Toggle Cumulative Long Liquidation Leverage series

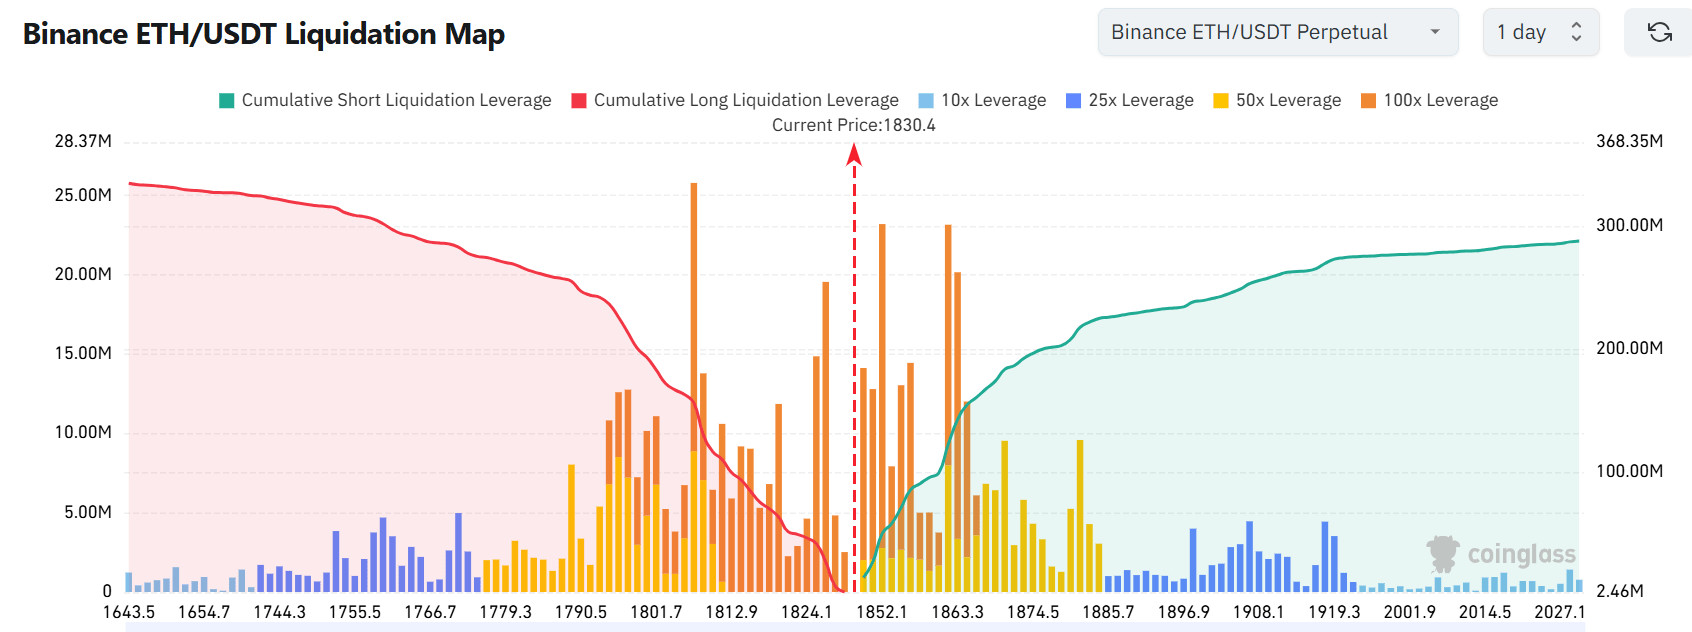click(x=746, y=100)
